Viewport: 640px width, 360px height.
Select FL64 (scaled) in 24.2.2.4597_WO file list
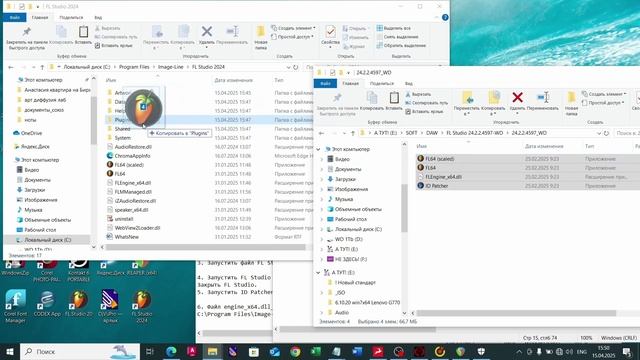tap(440, 159)
